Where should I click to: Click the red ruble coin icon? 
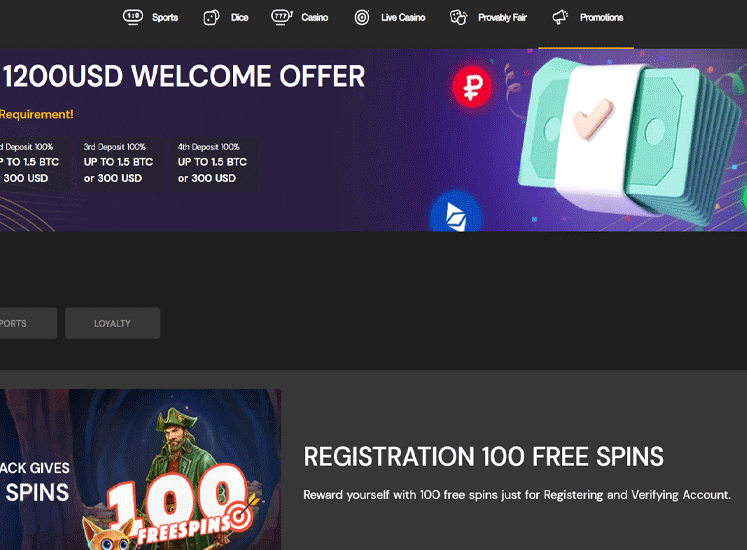(x=472, y=87)
